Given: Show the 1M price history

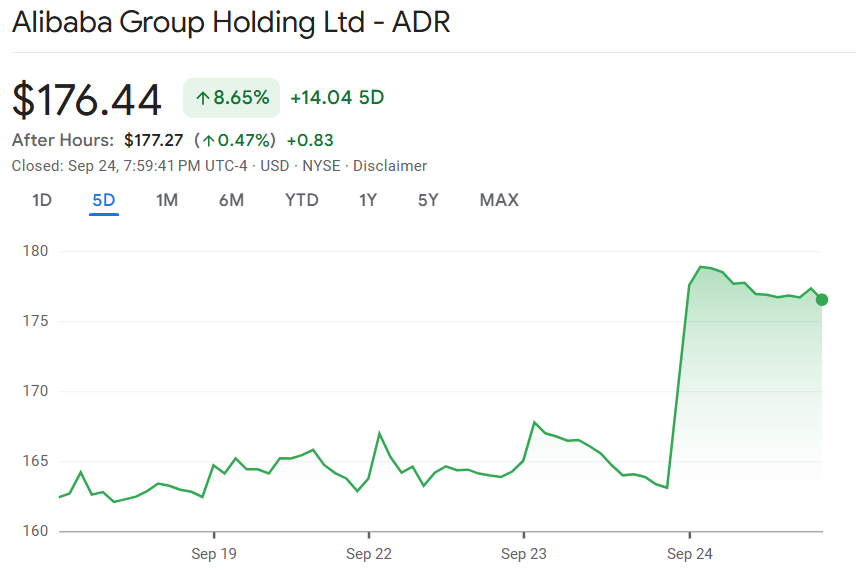Looking at the screenshot, I should 167,200.
